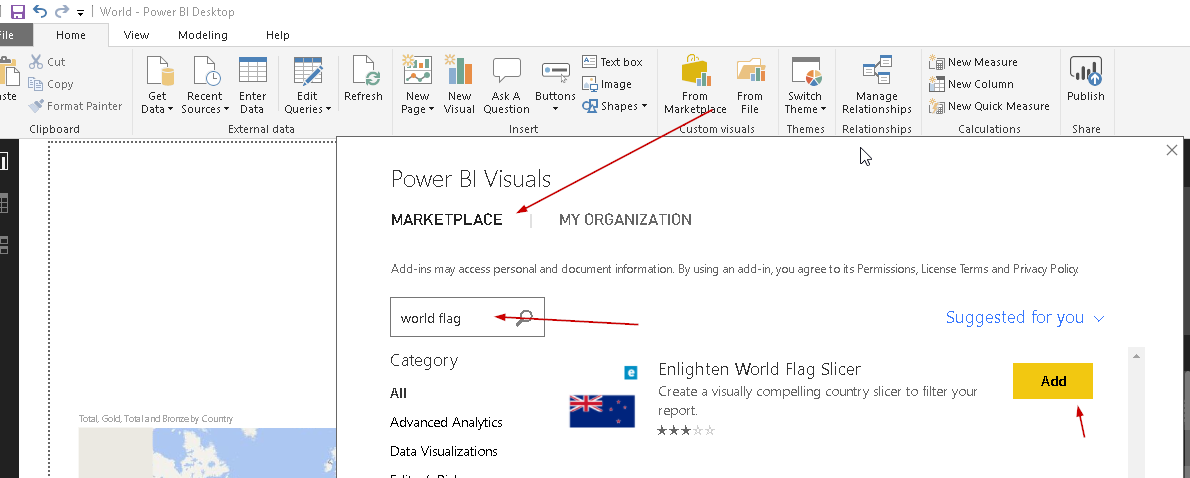Viewport: 1190px width, 478px height.
Task: Click the 'Total, Gold, Total and Bronze by Country' title
Action: (x=156, y=419)
